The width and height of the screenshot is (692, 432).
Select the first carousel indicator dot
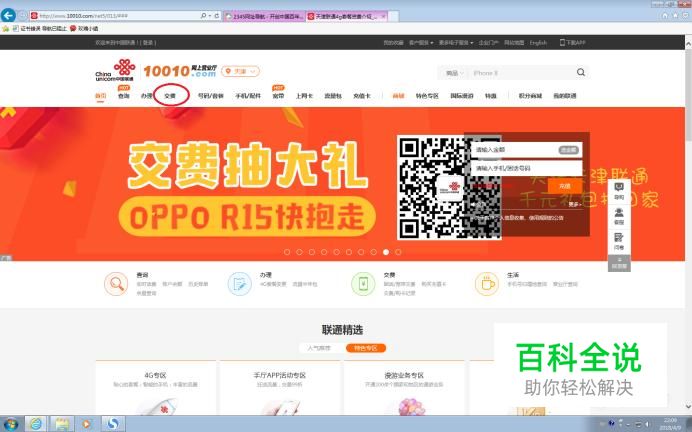tap(287, 252)
